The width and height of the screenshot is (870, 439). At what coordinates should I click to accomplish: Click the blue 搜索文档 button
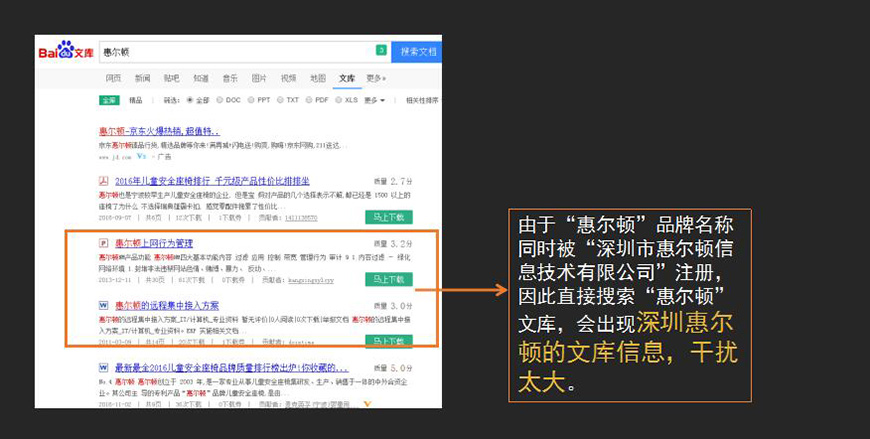[x=417, y=51]
